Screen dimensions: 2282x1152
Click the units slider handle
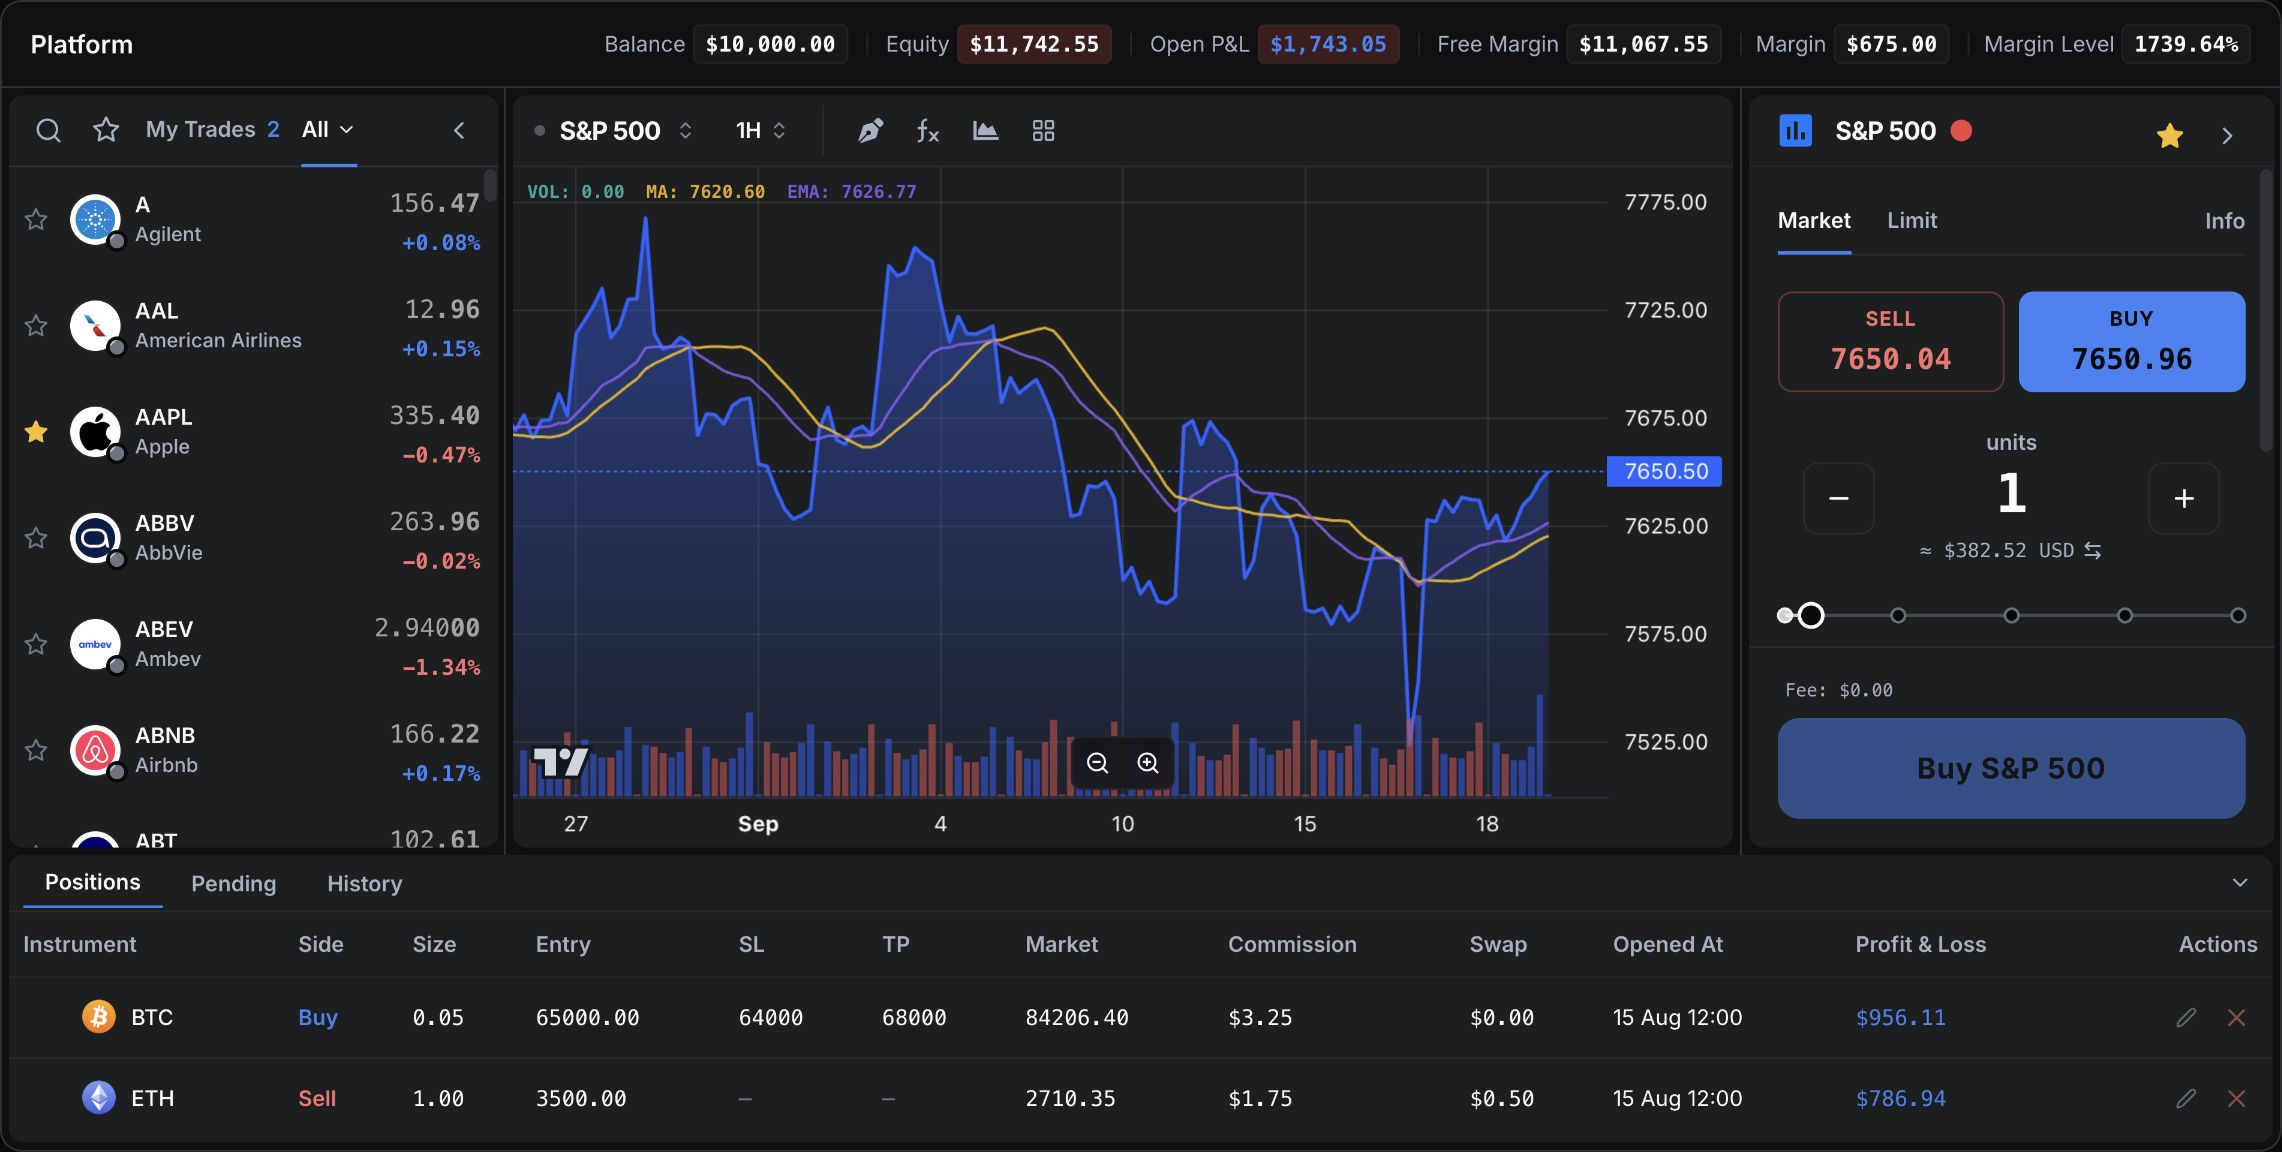(x=1811, y=615)
